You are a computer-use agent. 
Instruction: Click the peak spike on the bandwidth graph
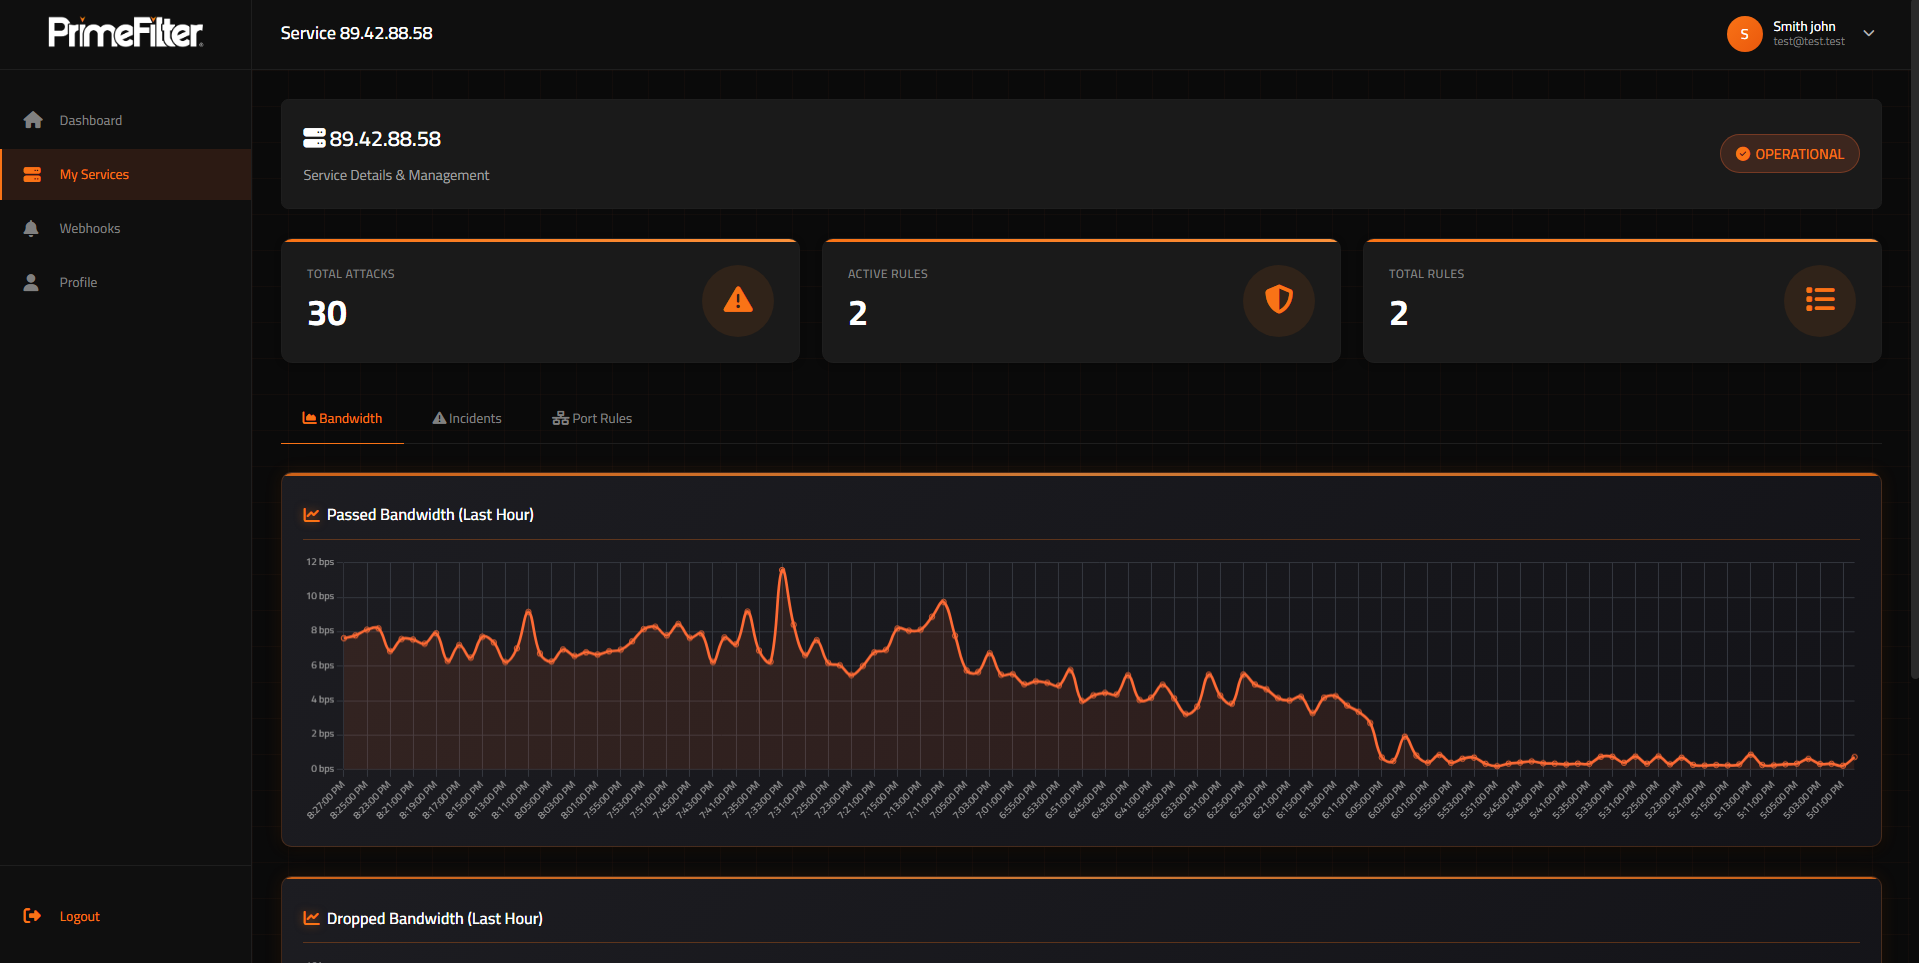[783, 568]
